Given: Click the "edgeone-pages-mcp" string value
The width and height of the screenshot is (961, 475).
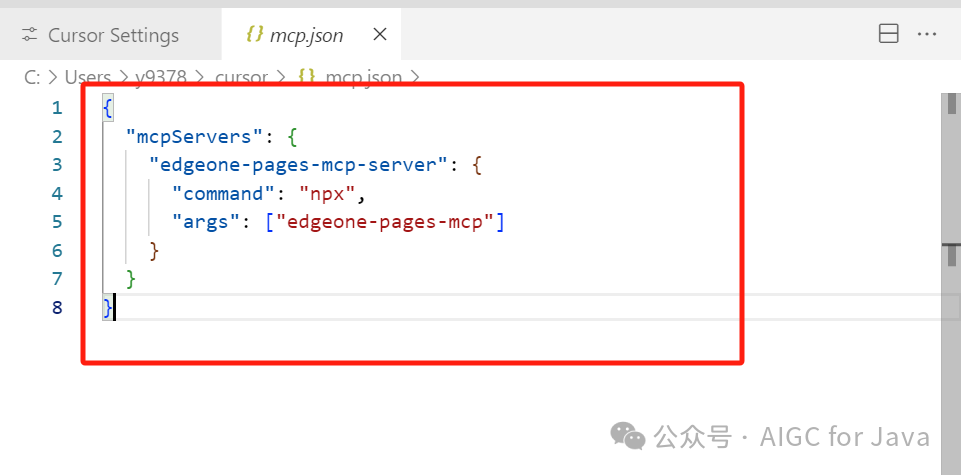Looking at the screenshot, I should [384, 221].
